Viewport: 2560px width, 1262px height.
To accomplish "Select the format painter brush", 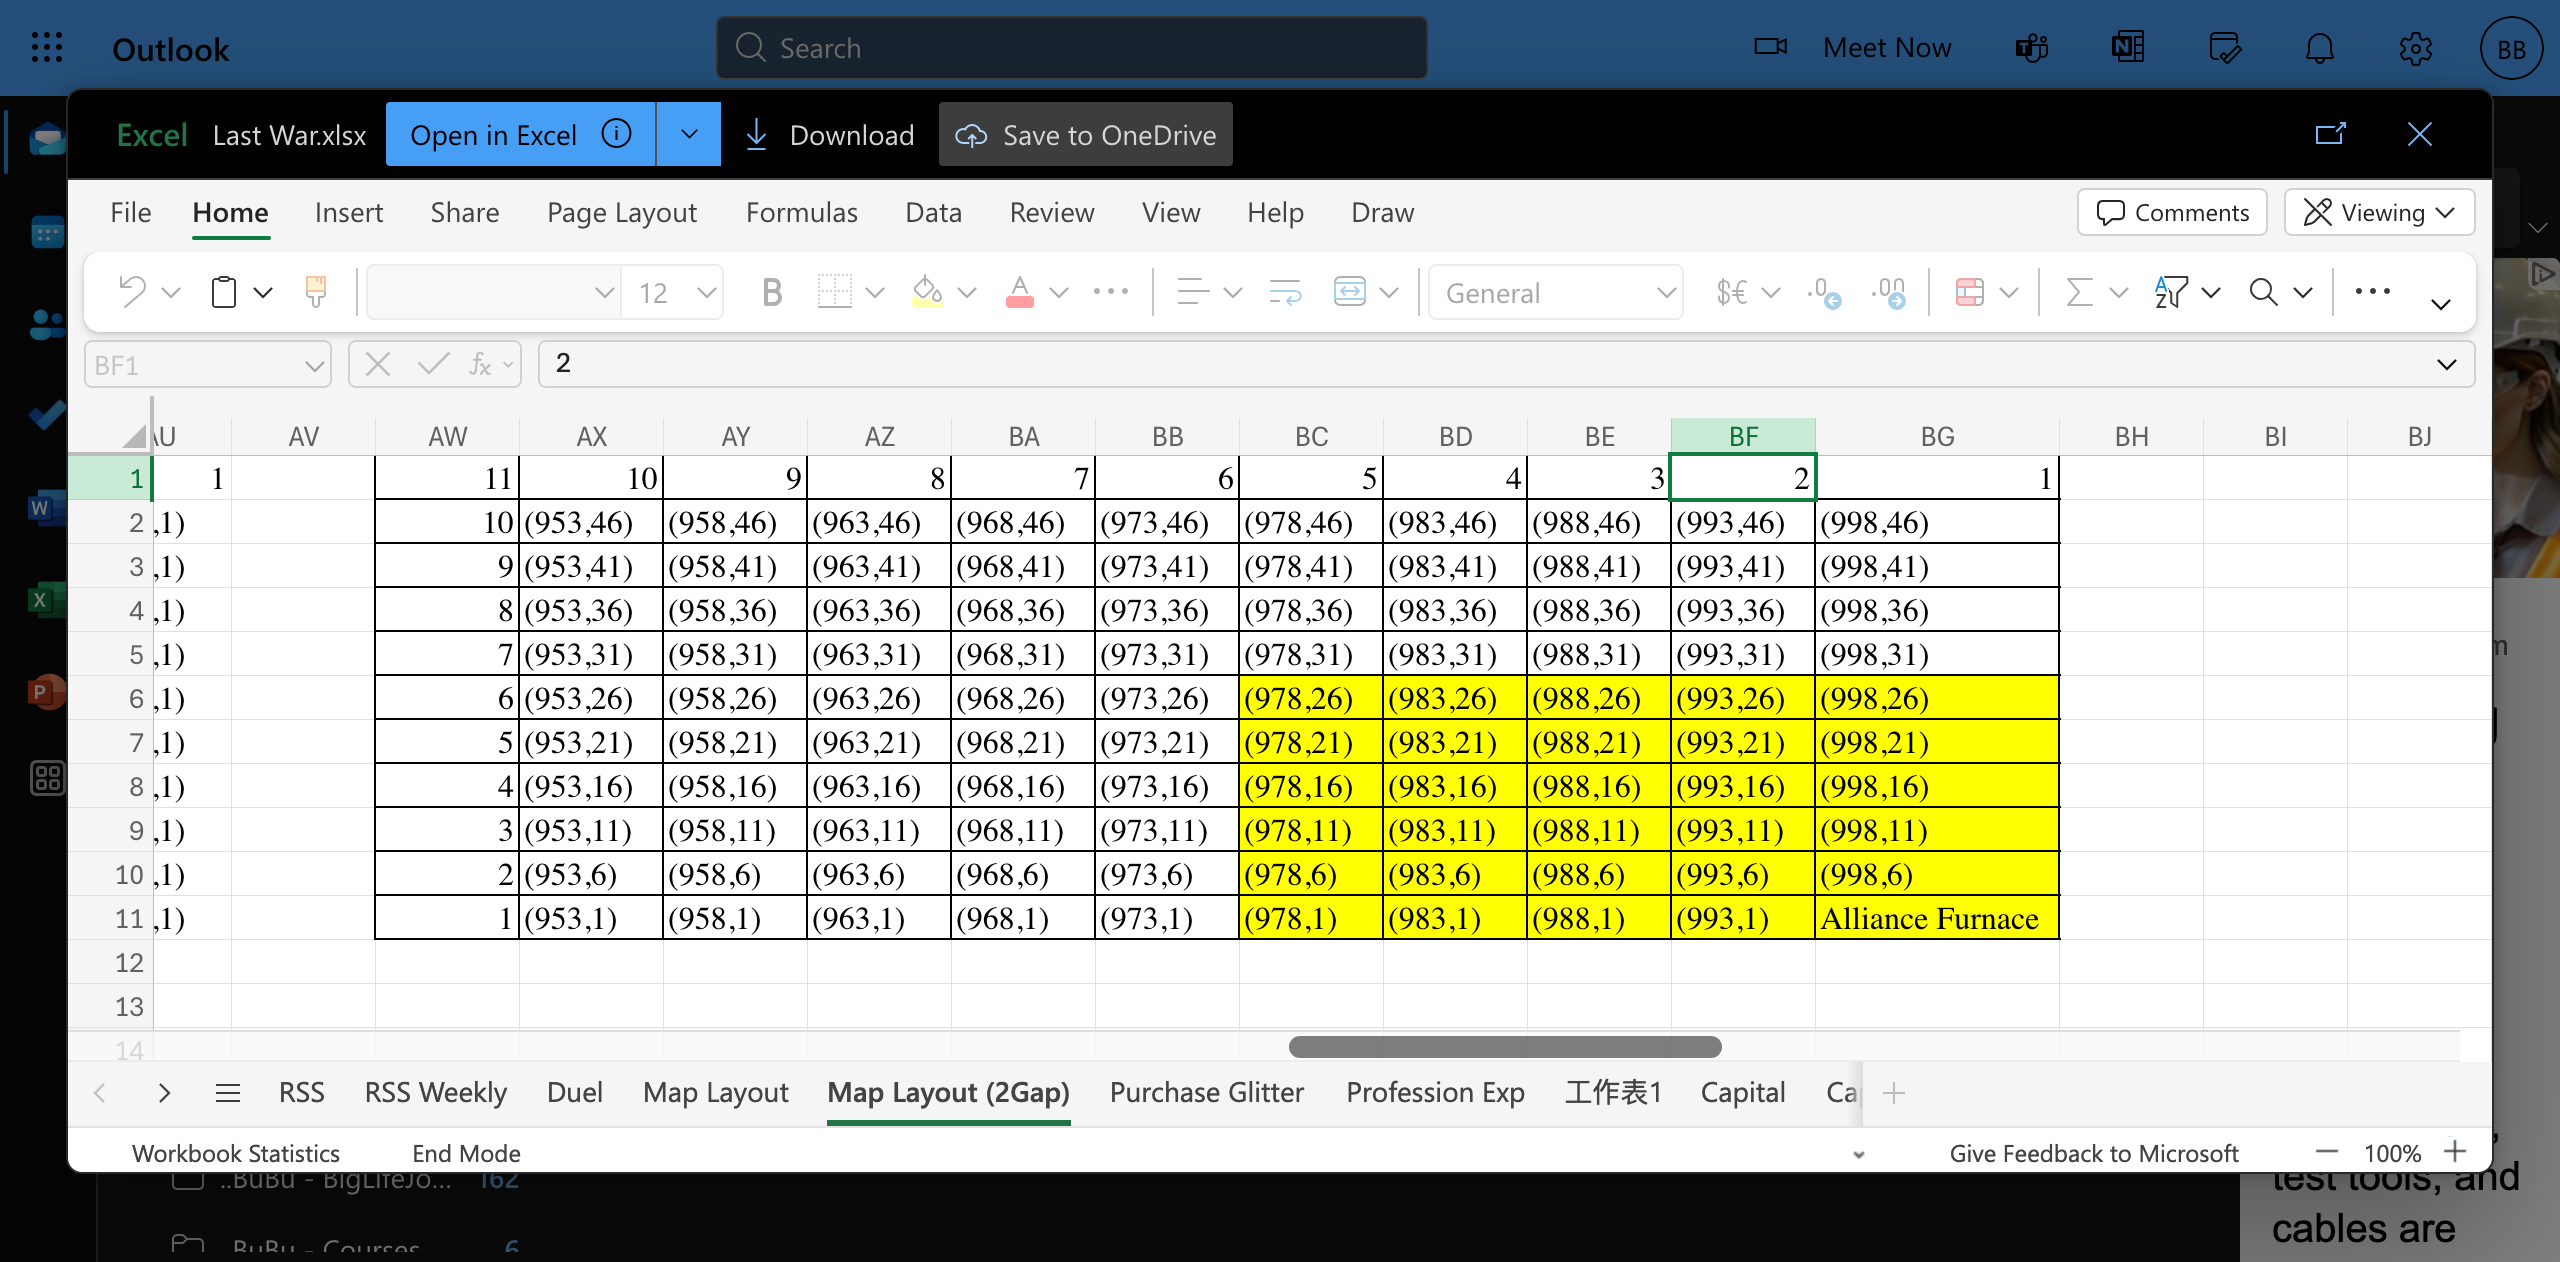I will tap(316, 292).
